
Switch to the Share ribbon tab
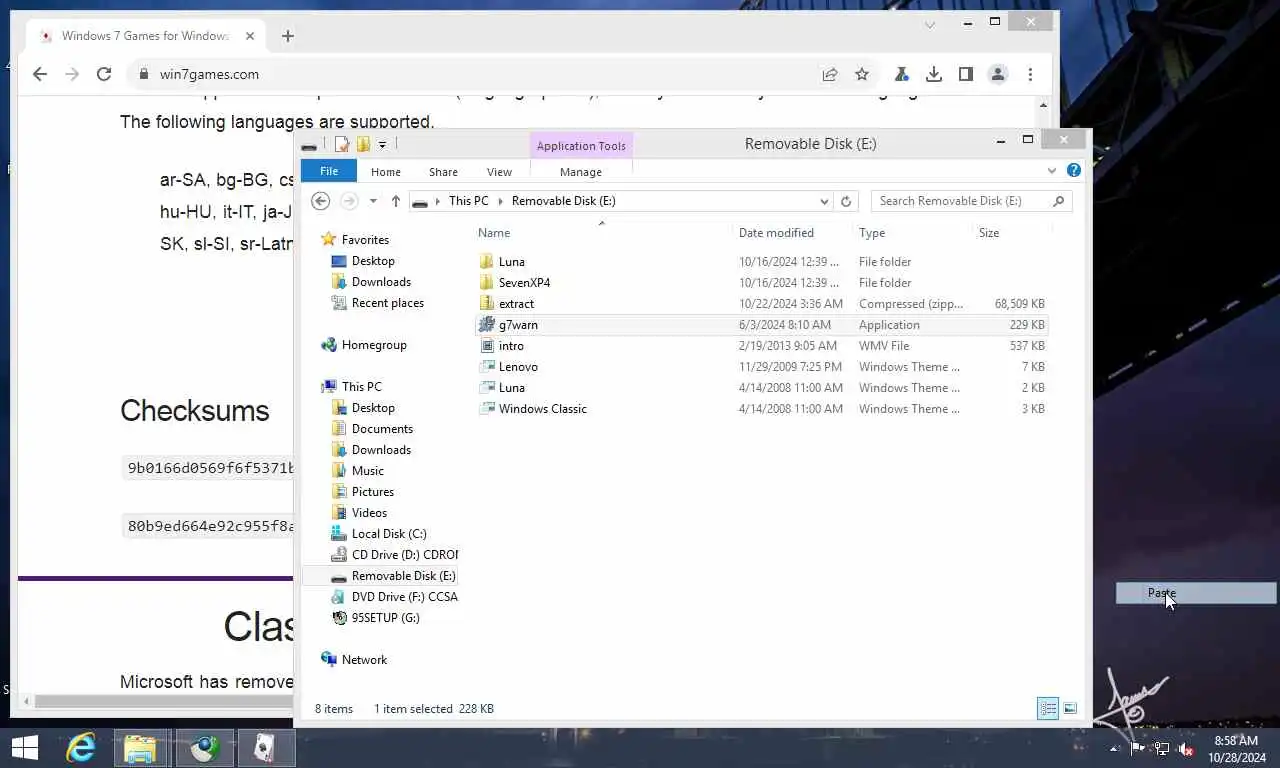click(x=443, y=172)
